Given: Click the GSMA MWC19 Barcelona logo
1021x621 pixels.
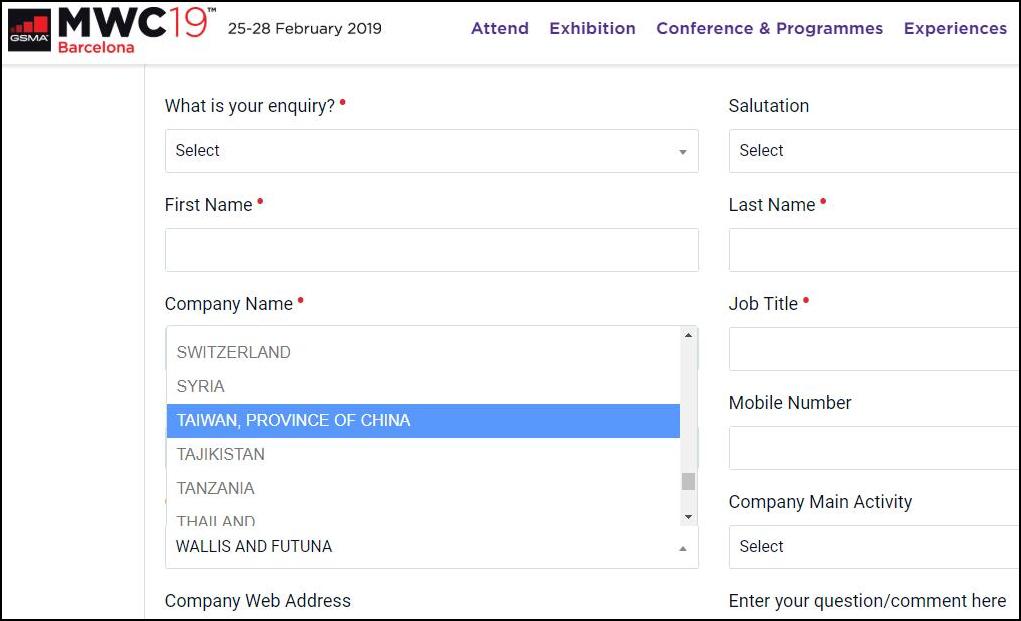Looking at the screenshot, I should (109, 29).
